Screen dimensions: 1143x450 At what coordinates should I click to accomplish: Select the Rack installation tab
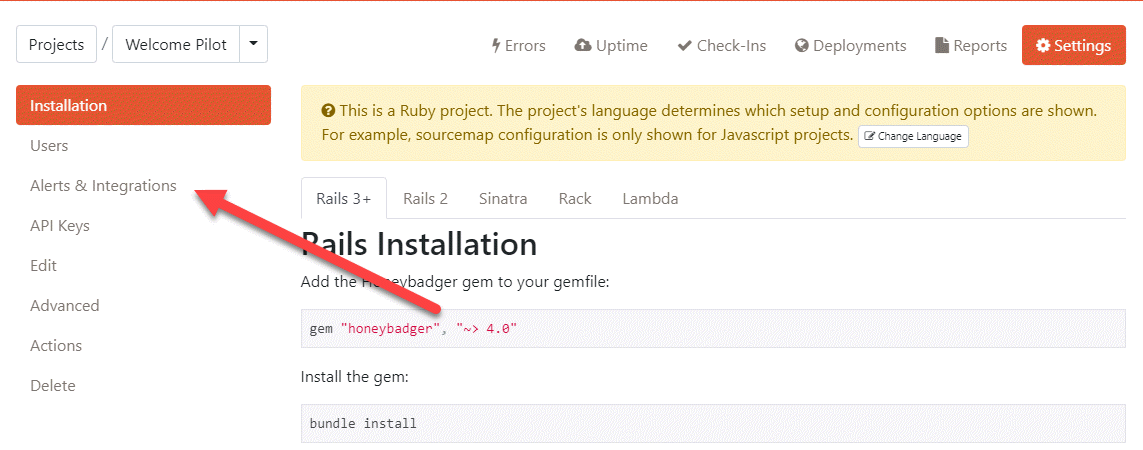tap(575, 198)
